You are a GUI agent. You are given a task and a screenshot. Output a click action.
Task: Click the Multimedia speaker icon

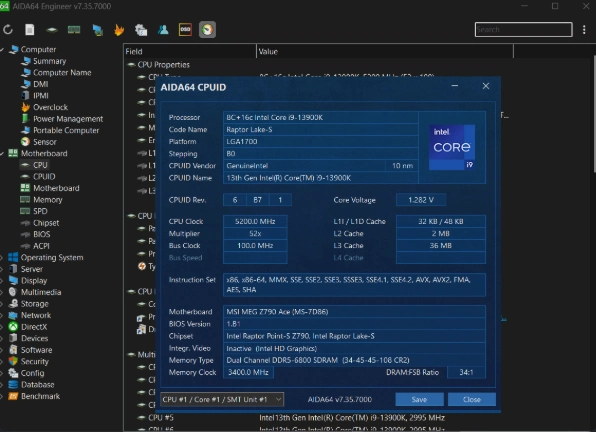point(13,292)
